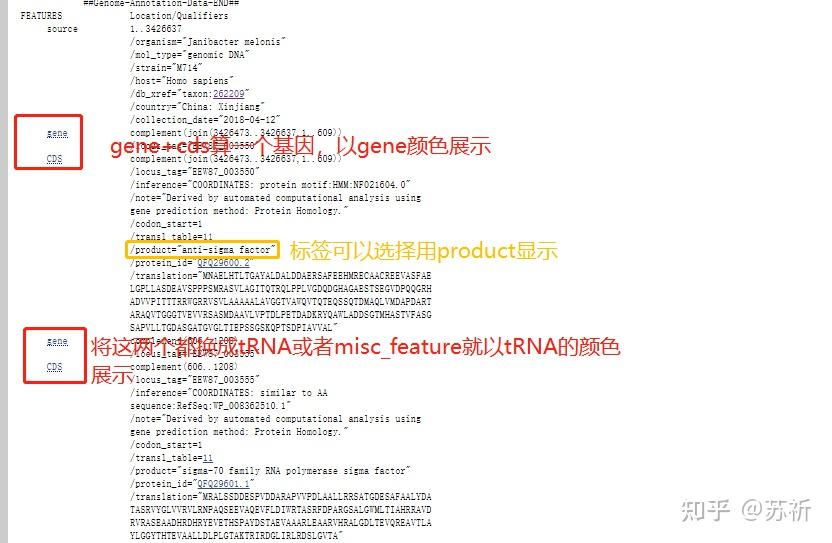Open the underlined transl_table 11 link
This screenshot has width=832, height=543.
(207, 458)
